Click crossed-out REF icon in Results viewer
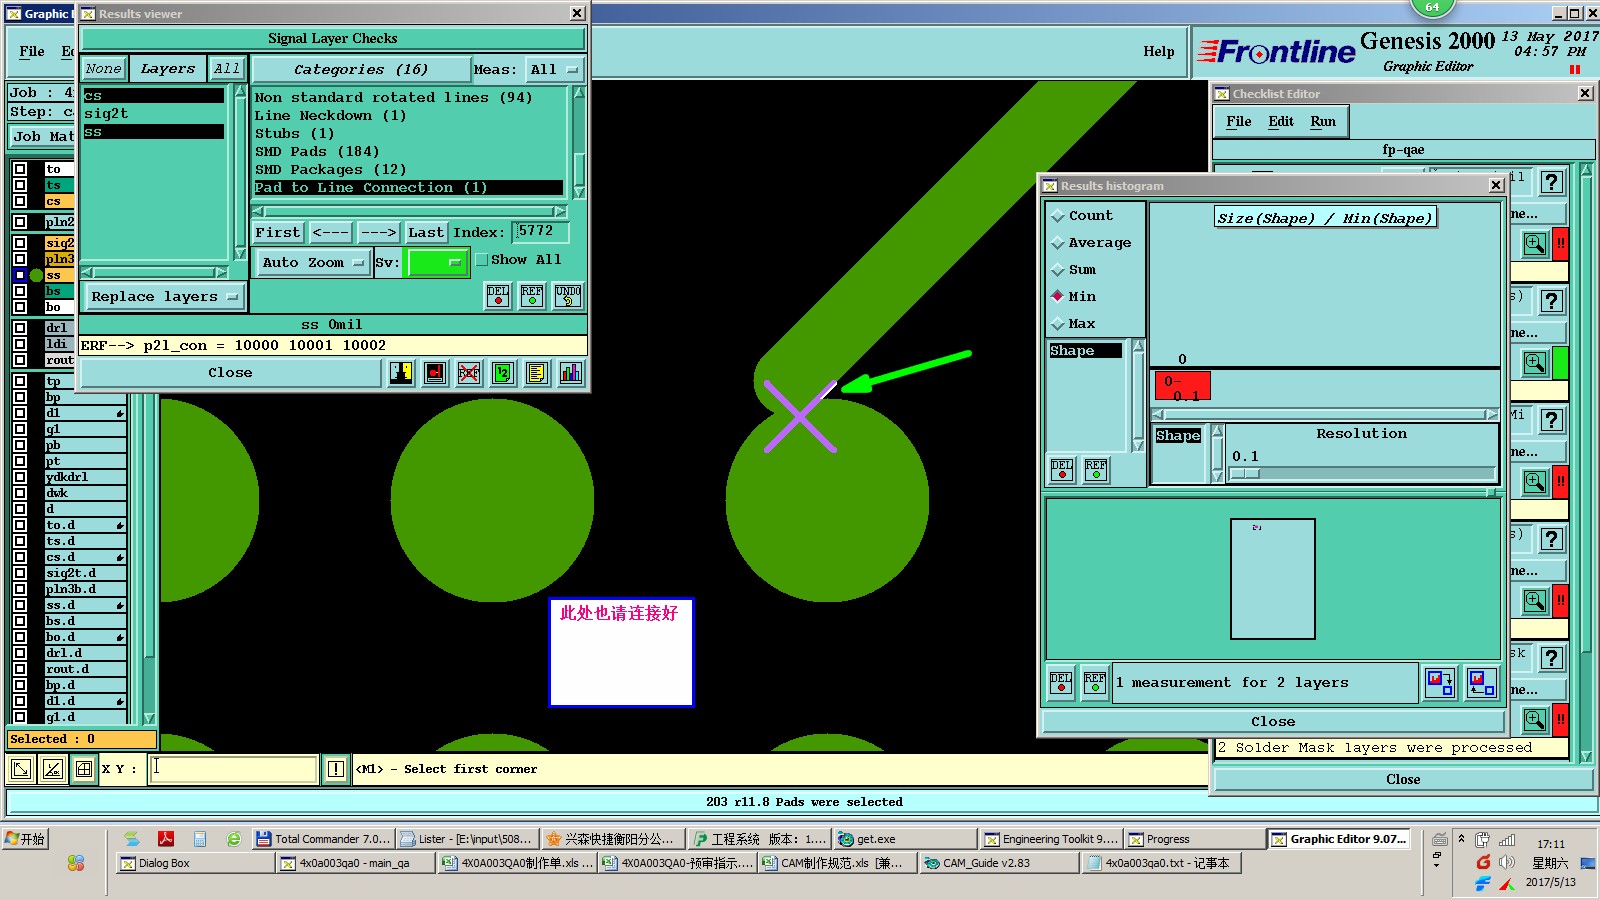 469,373
